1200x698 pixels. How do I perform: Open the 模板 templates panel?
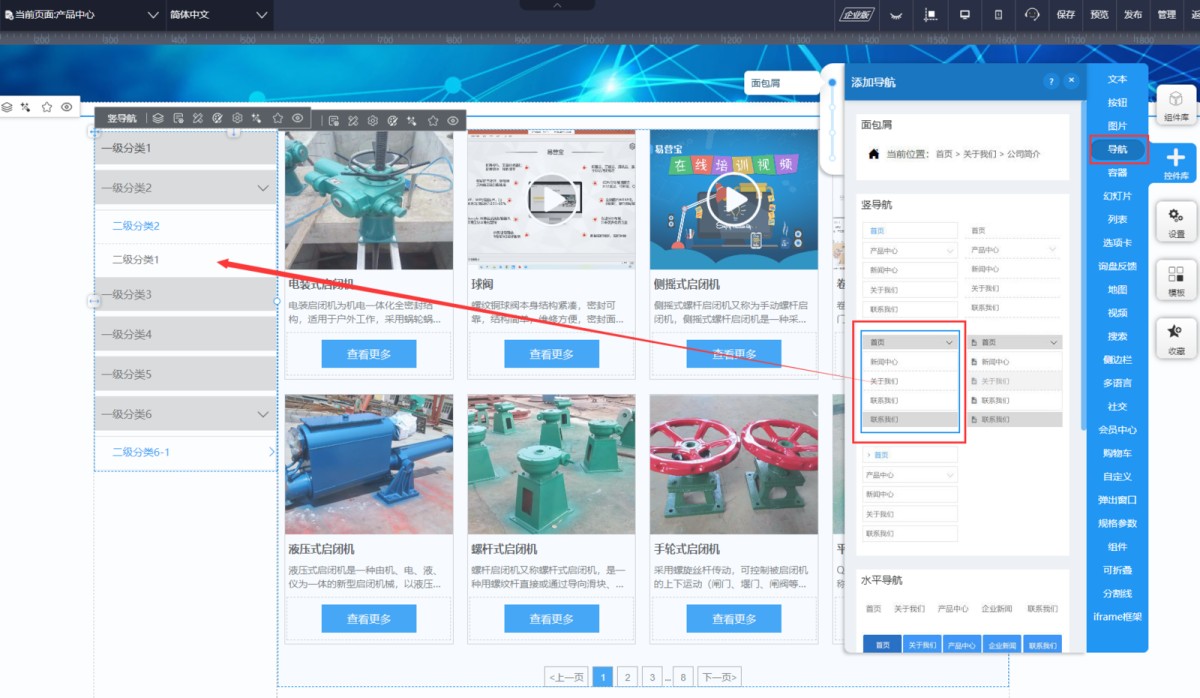coord(1176,280)
